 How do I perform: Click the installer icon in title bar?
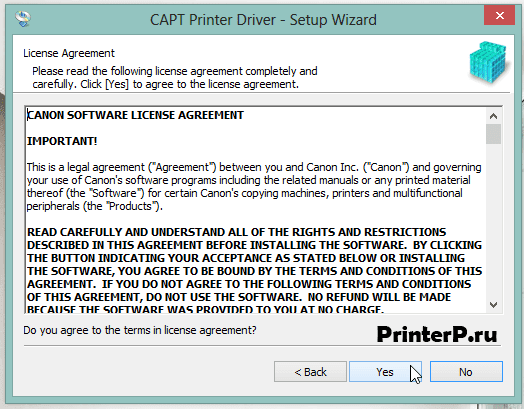(x=23, y=19)
